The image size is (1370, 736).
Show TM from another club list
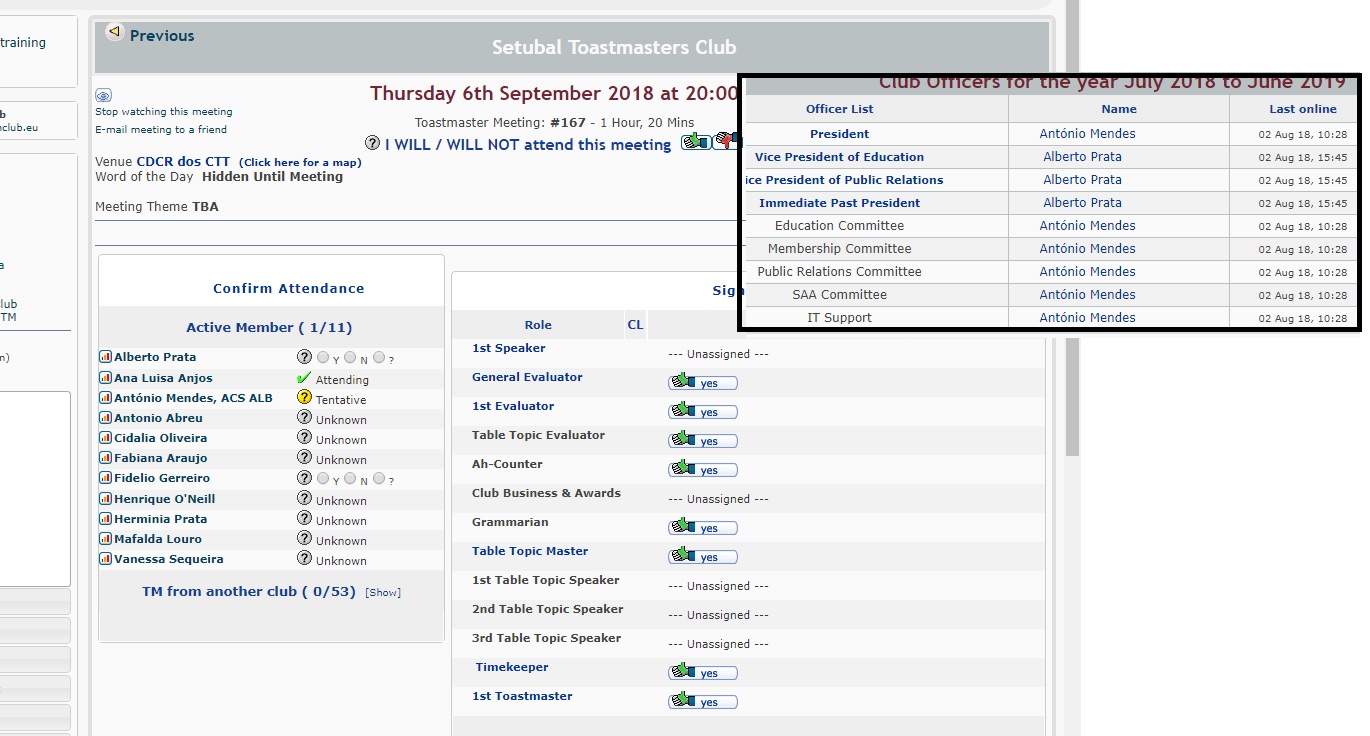[383, 592]
